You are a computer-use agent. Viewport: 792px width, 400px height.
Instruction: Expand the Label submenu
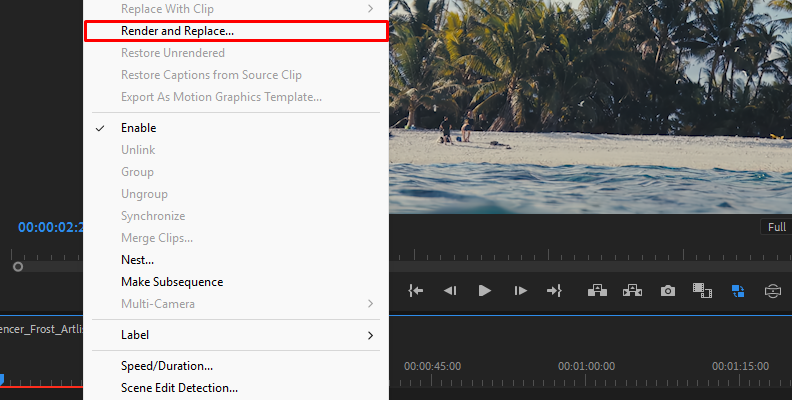coord(236,335)
